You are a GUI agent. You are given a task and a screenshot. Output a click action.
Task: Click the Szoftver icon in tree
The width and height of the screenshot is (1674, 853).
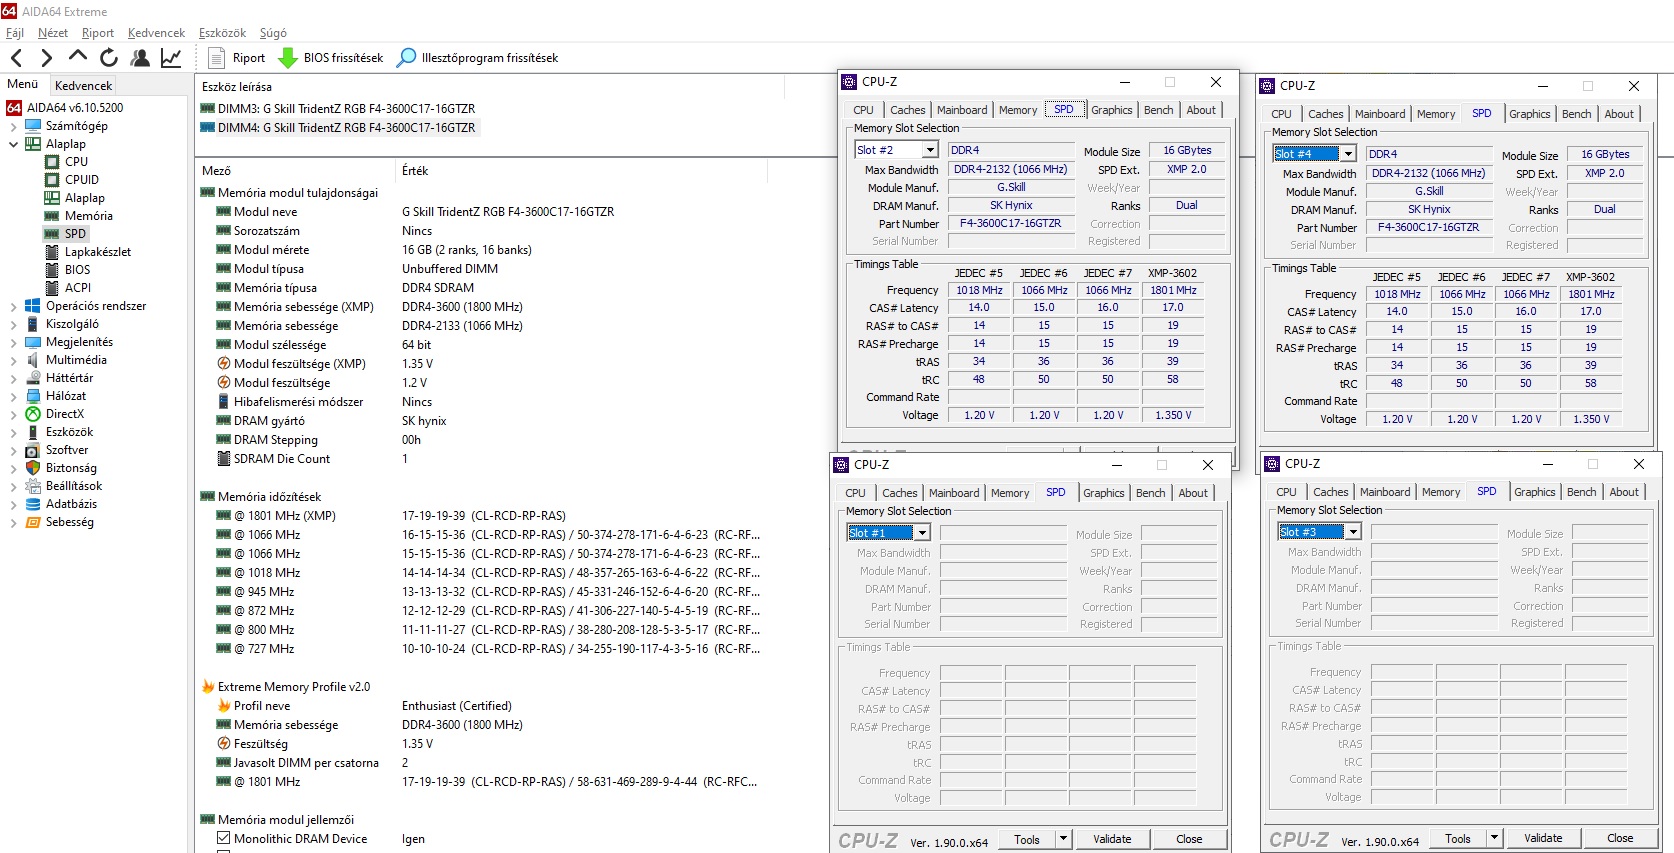33,450
